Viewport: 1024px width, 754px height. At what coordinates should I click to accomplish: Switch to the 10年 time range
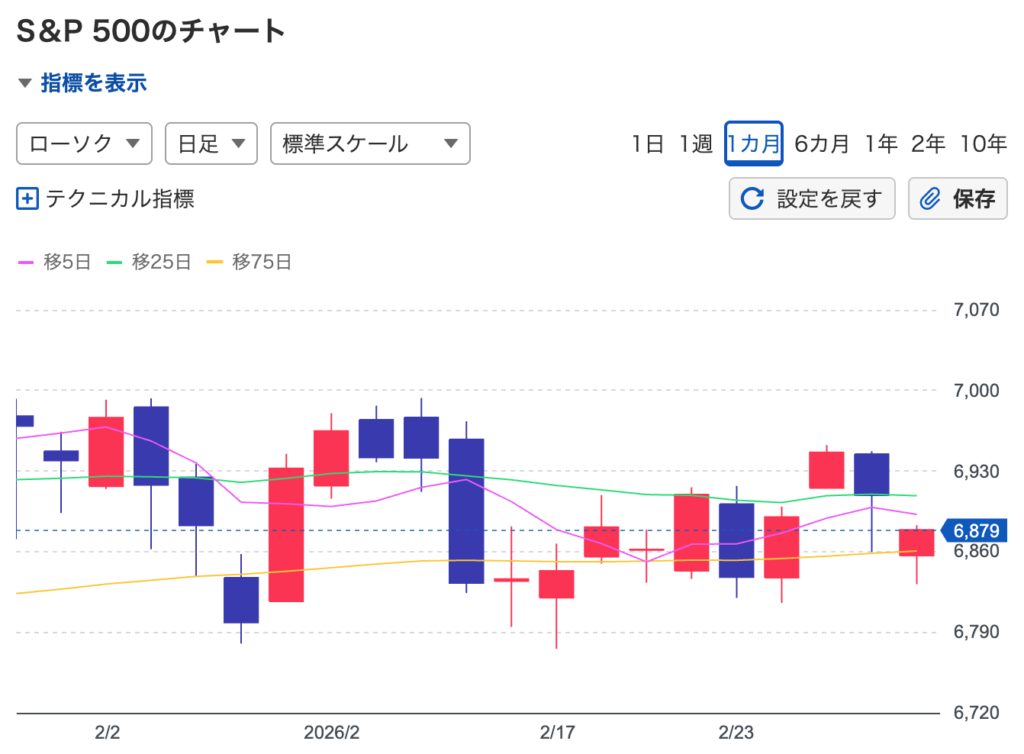click(x=982, y=144)
